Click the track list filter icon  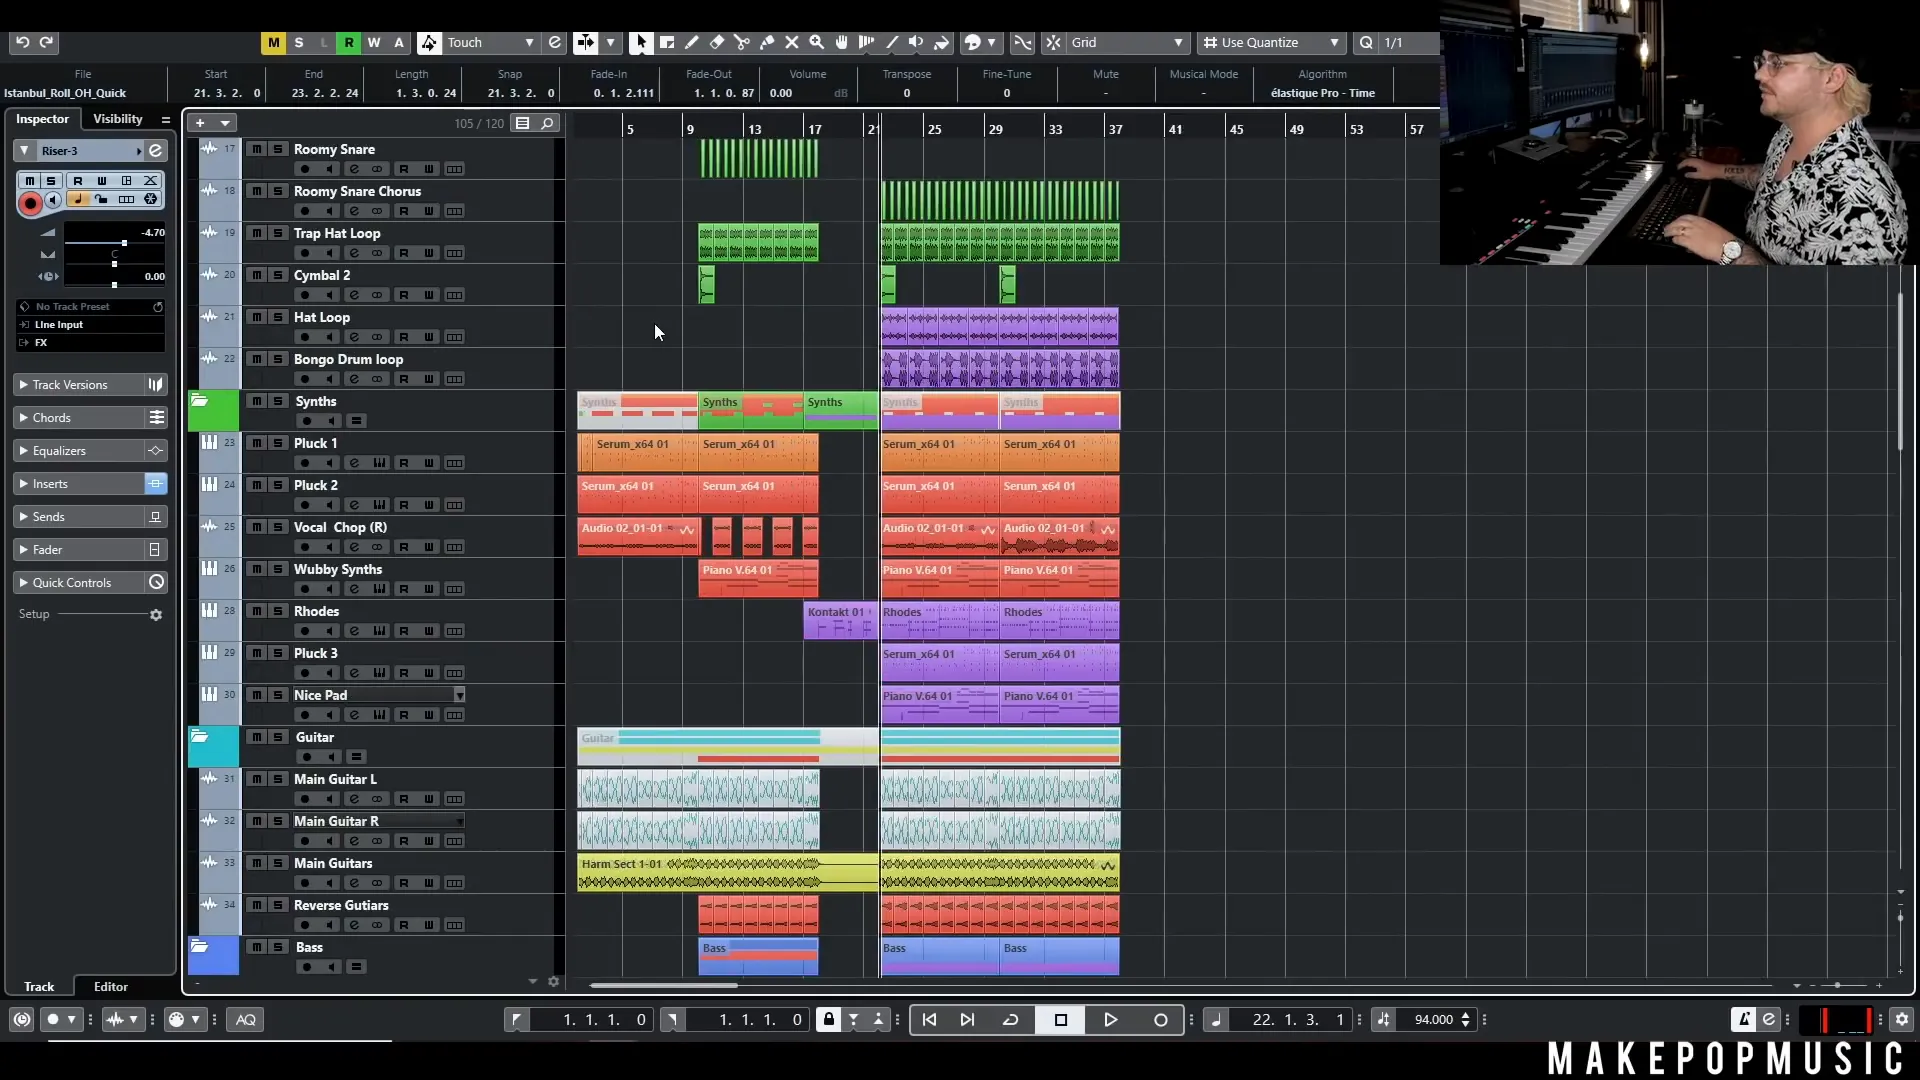(522, 123)
